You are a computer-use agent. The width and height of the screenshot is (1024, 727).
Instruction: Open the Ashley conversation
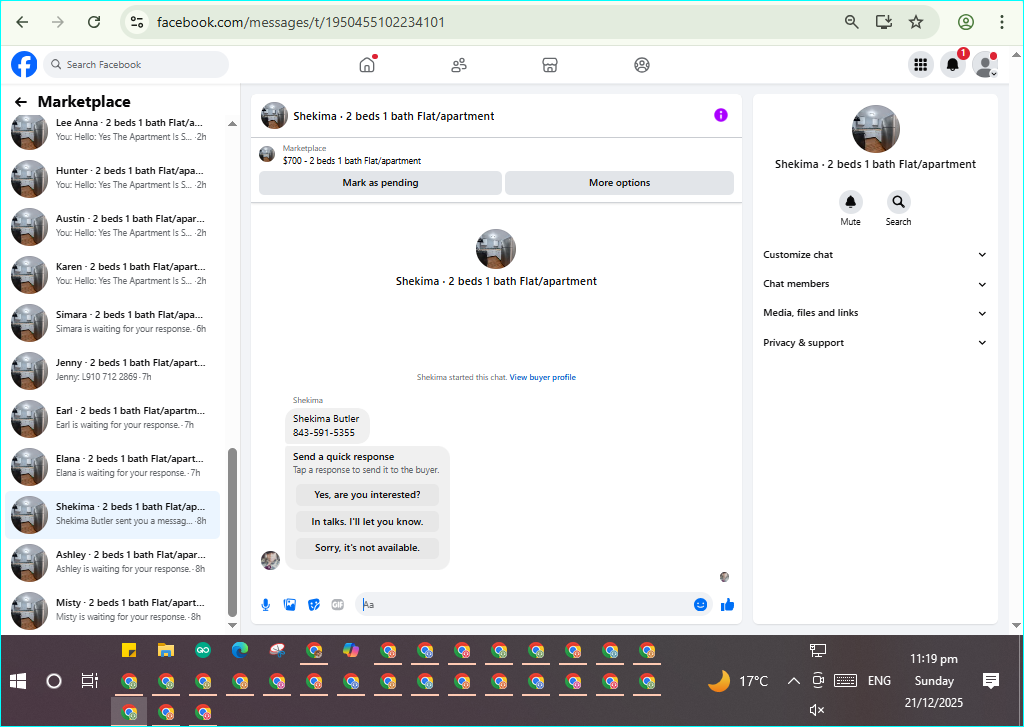point(113,562)
